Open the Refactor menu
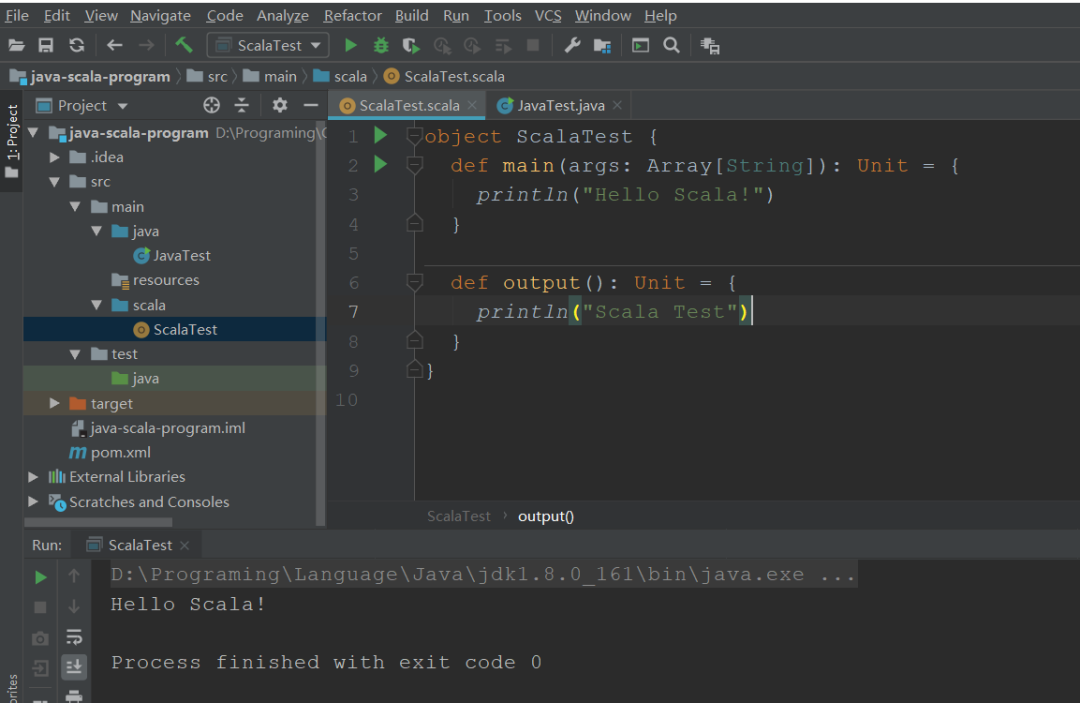 coord(352,15)
